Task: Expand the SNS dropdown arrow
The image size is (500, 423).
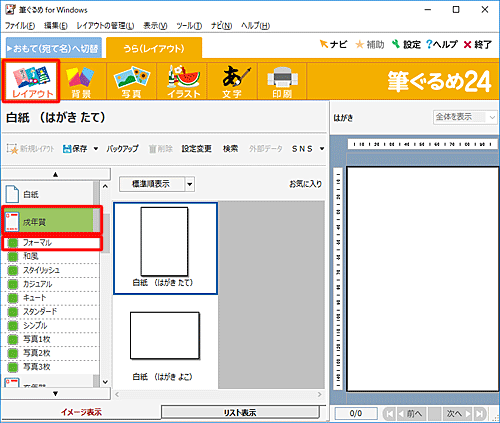Action: 322,149
